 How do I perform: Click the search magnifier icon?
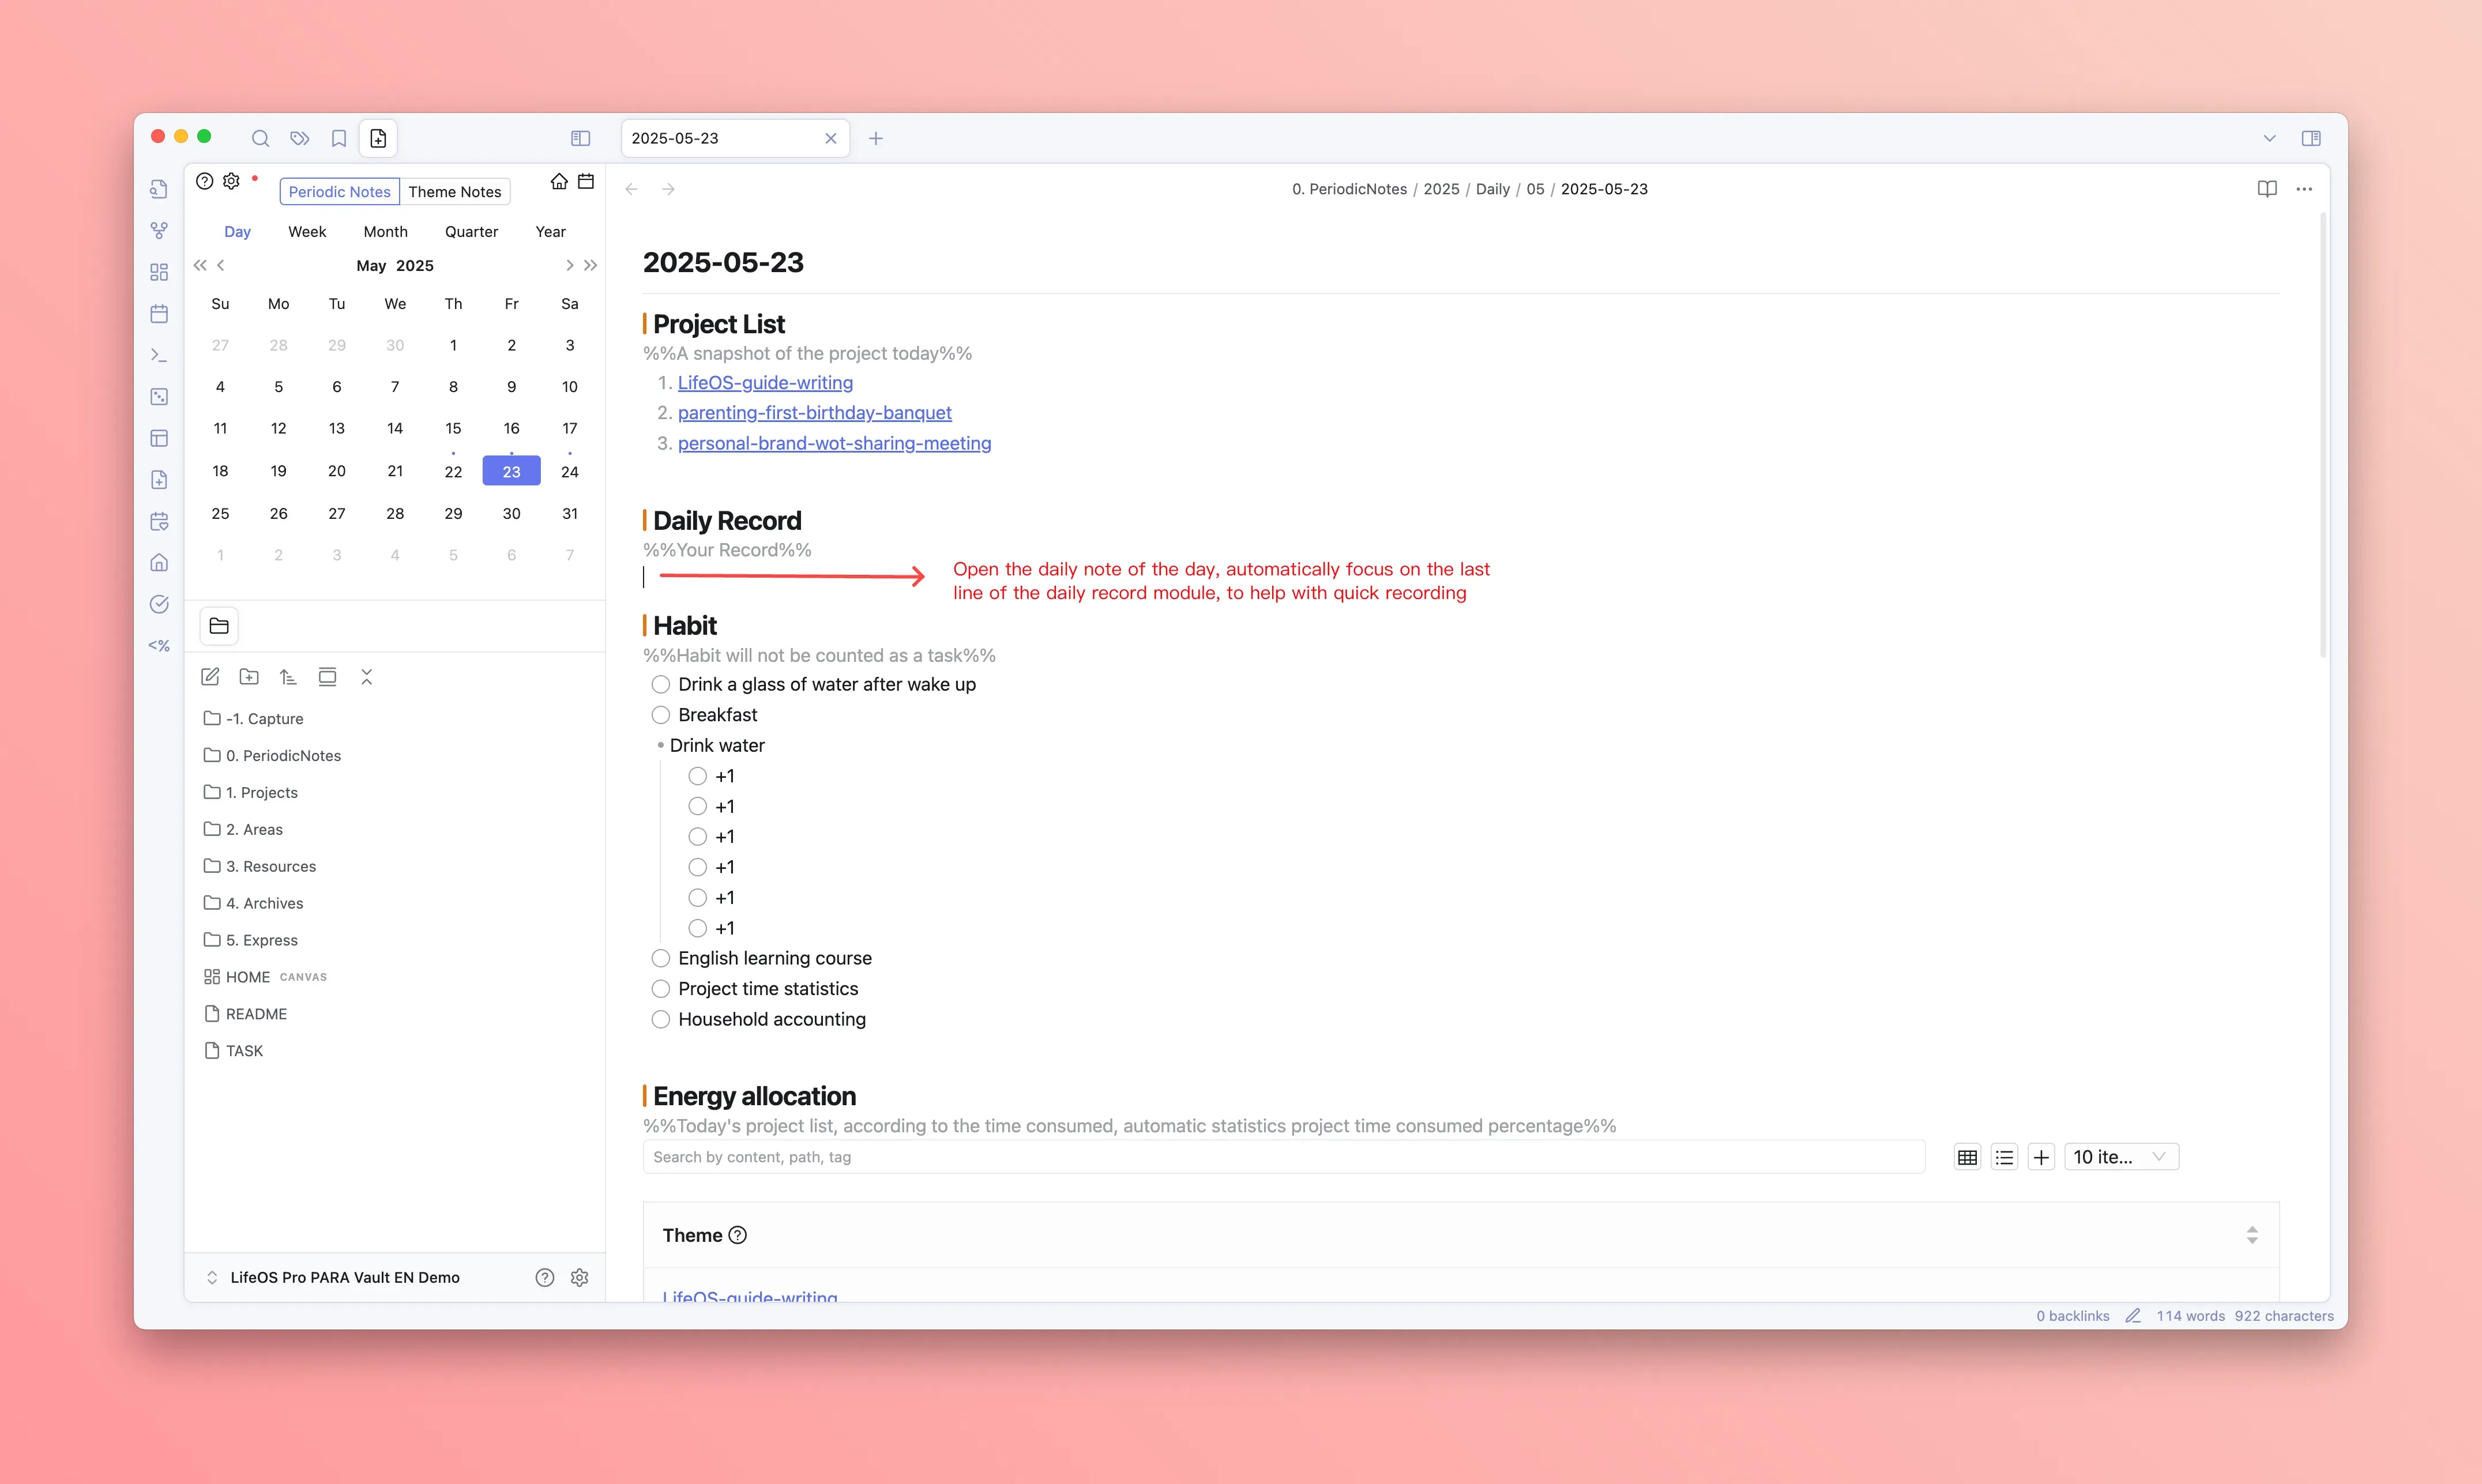[260, 138]
